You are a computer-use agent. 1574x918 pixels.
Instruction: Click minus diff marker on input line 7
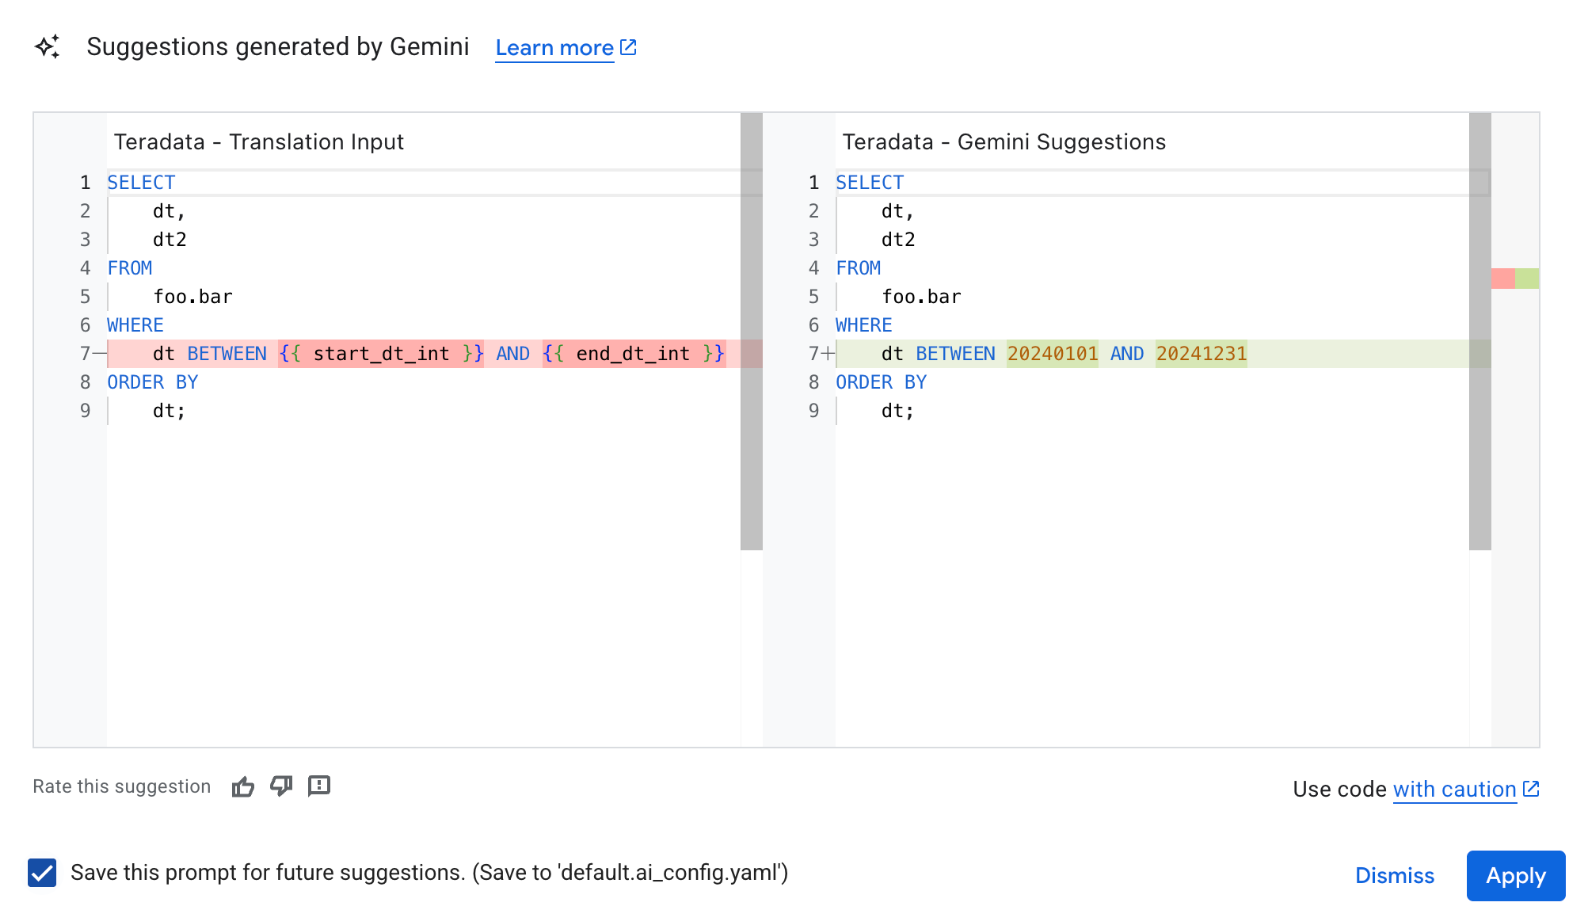point(99,353)
